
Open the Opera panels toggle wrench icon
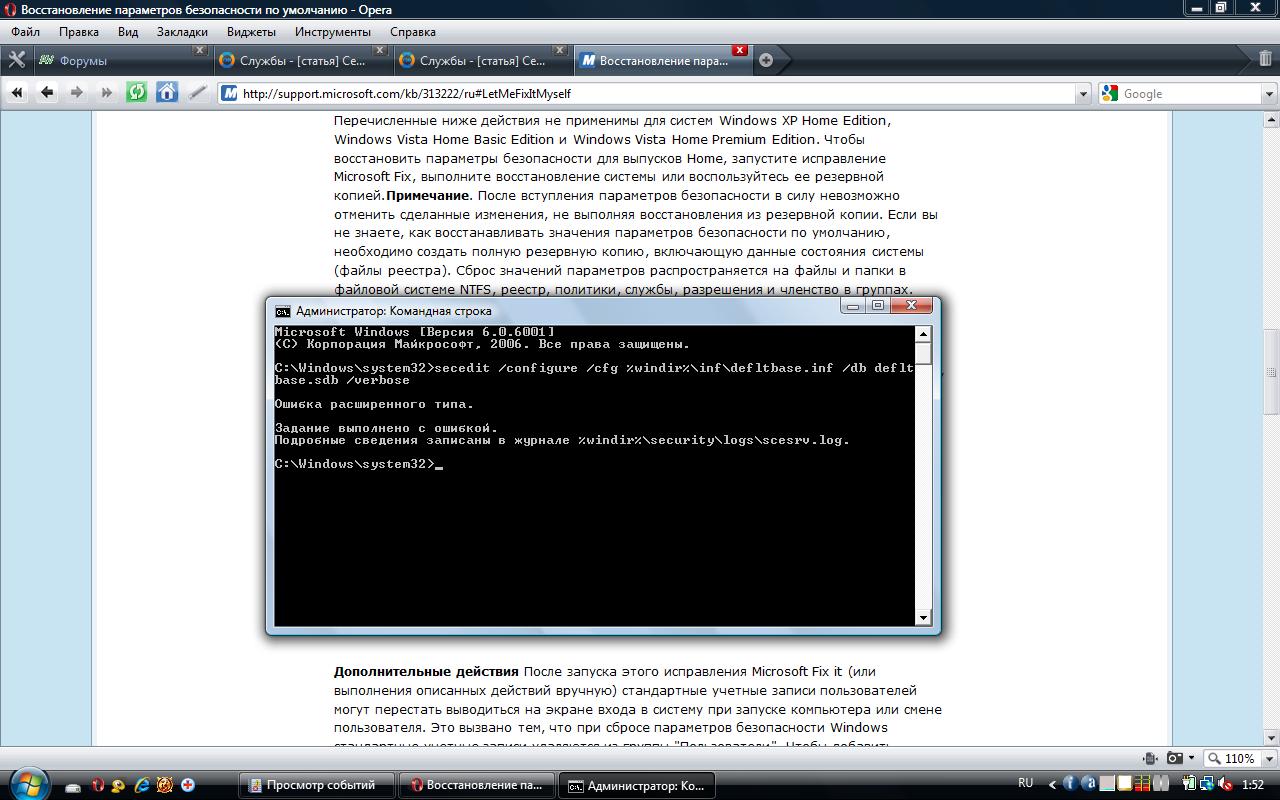[16, 60]
